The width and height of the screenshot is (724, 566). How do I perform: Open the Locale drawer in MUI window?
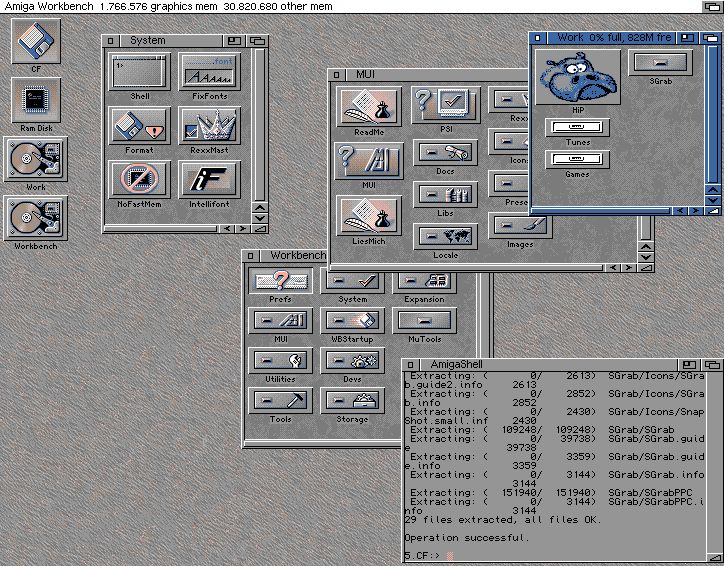[445, 237]
